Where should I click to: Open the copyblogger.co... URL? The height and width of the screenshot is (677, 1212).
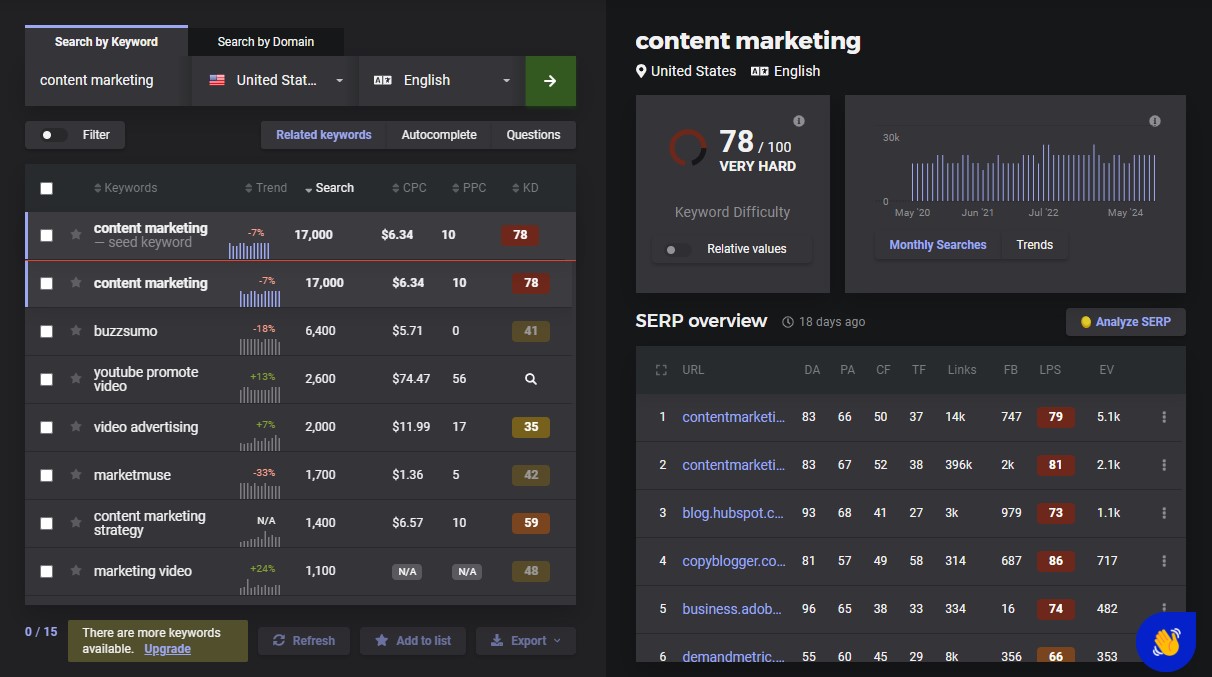coord(734,561)
